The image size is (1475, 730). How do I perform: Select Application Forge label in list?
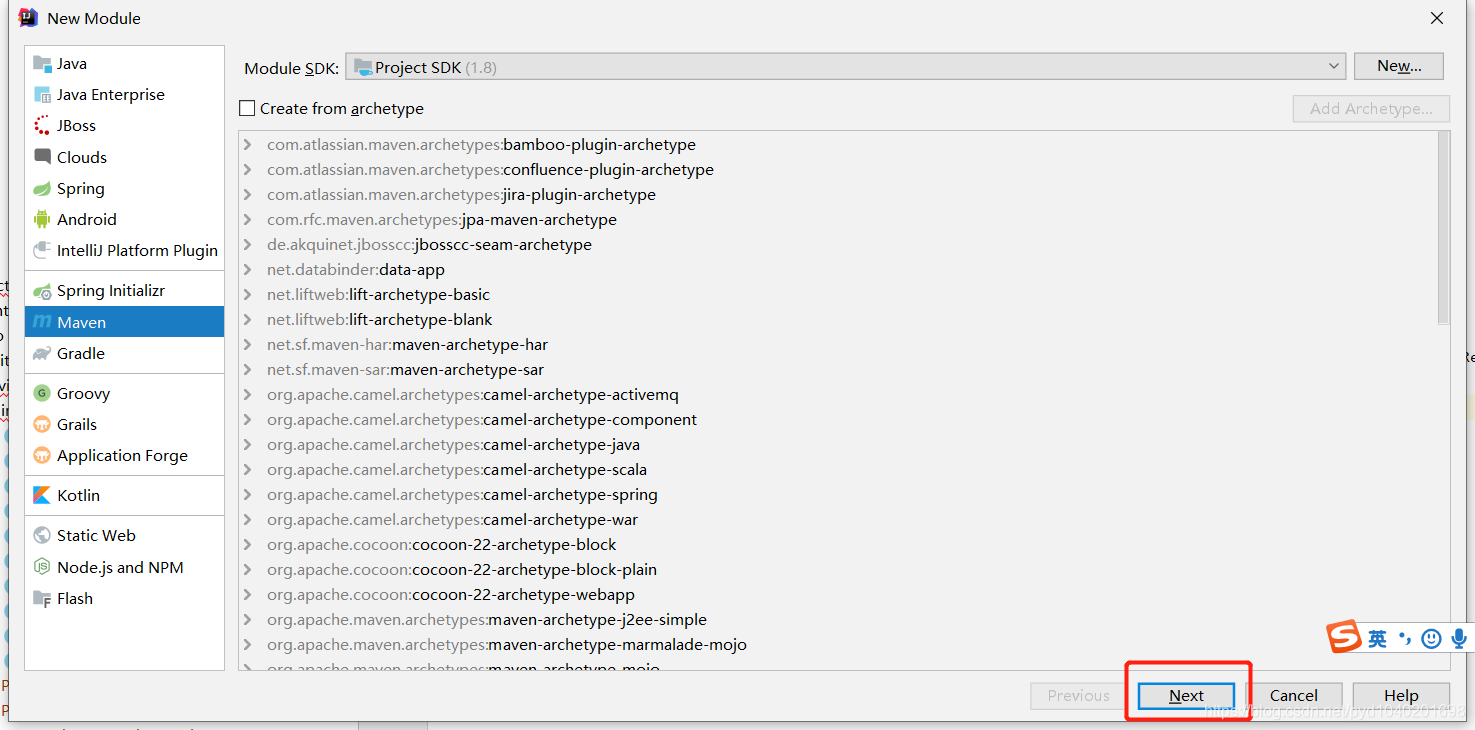coord(122,456)
